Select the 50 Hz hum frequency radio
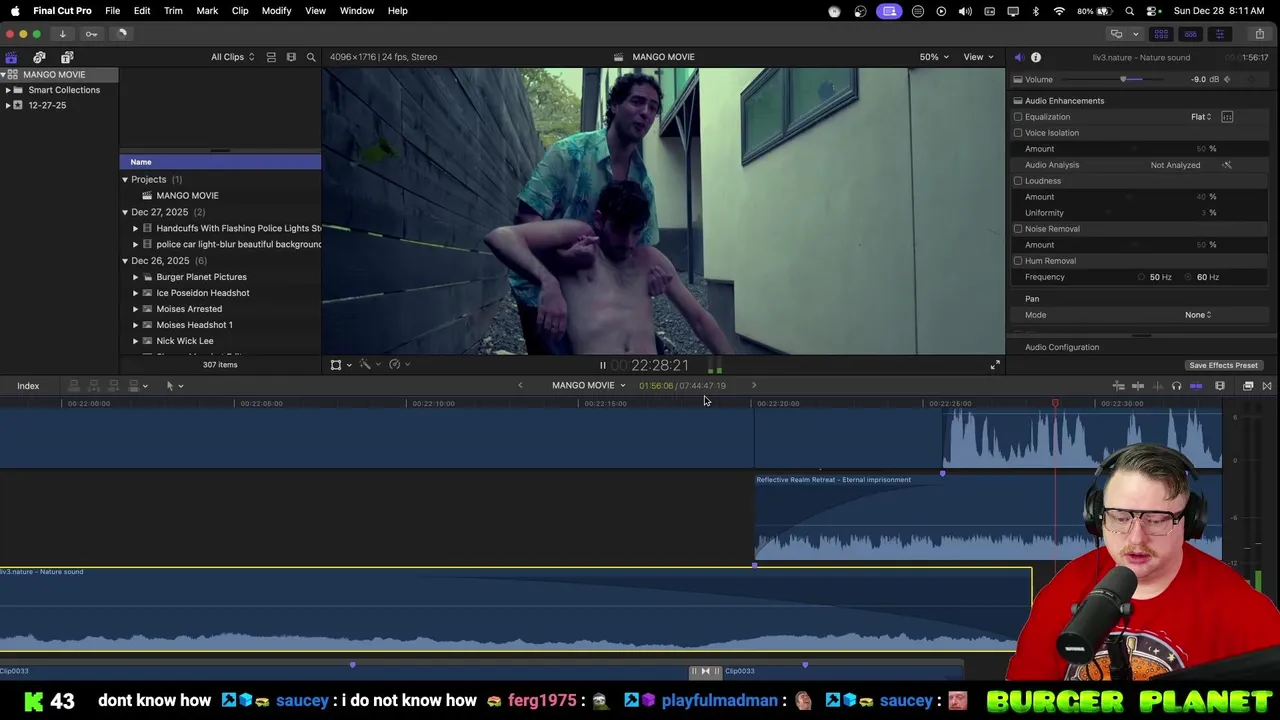The image size is (1280, 720). pyautogui.click(x=1141, y=277)
